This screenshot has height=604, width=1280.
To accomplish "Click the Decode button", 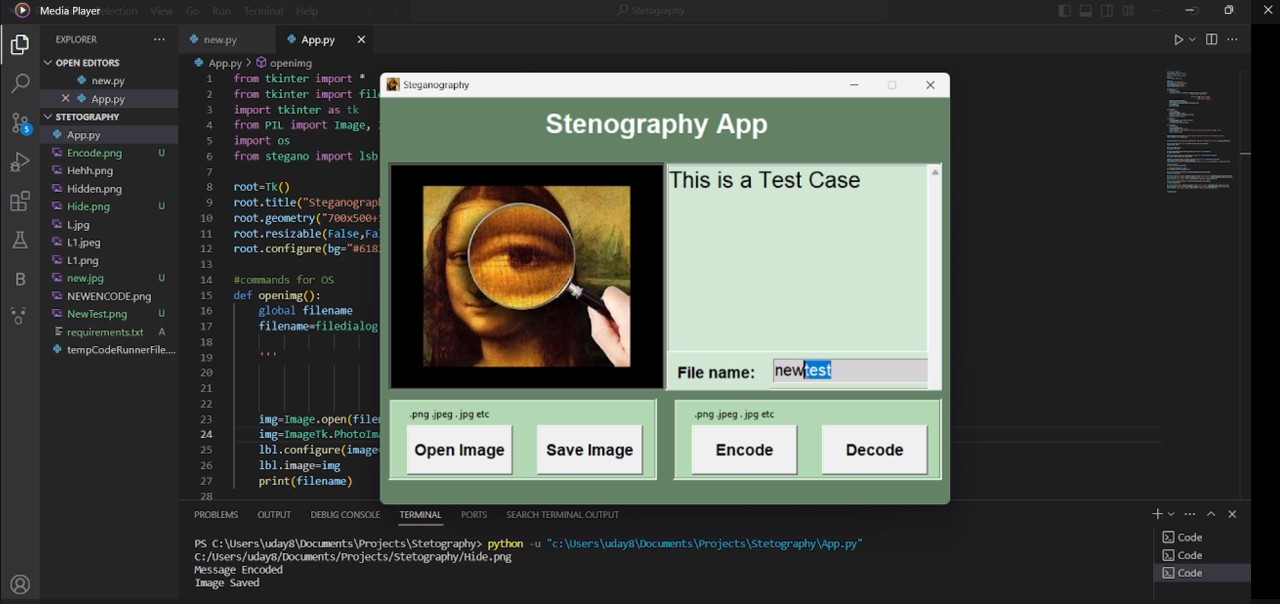I will click(874, 450).
